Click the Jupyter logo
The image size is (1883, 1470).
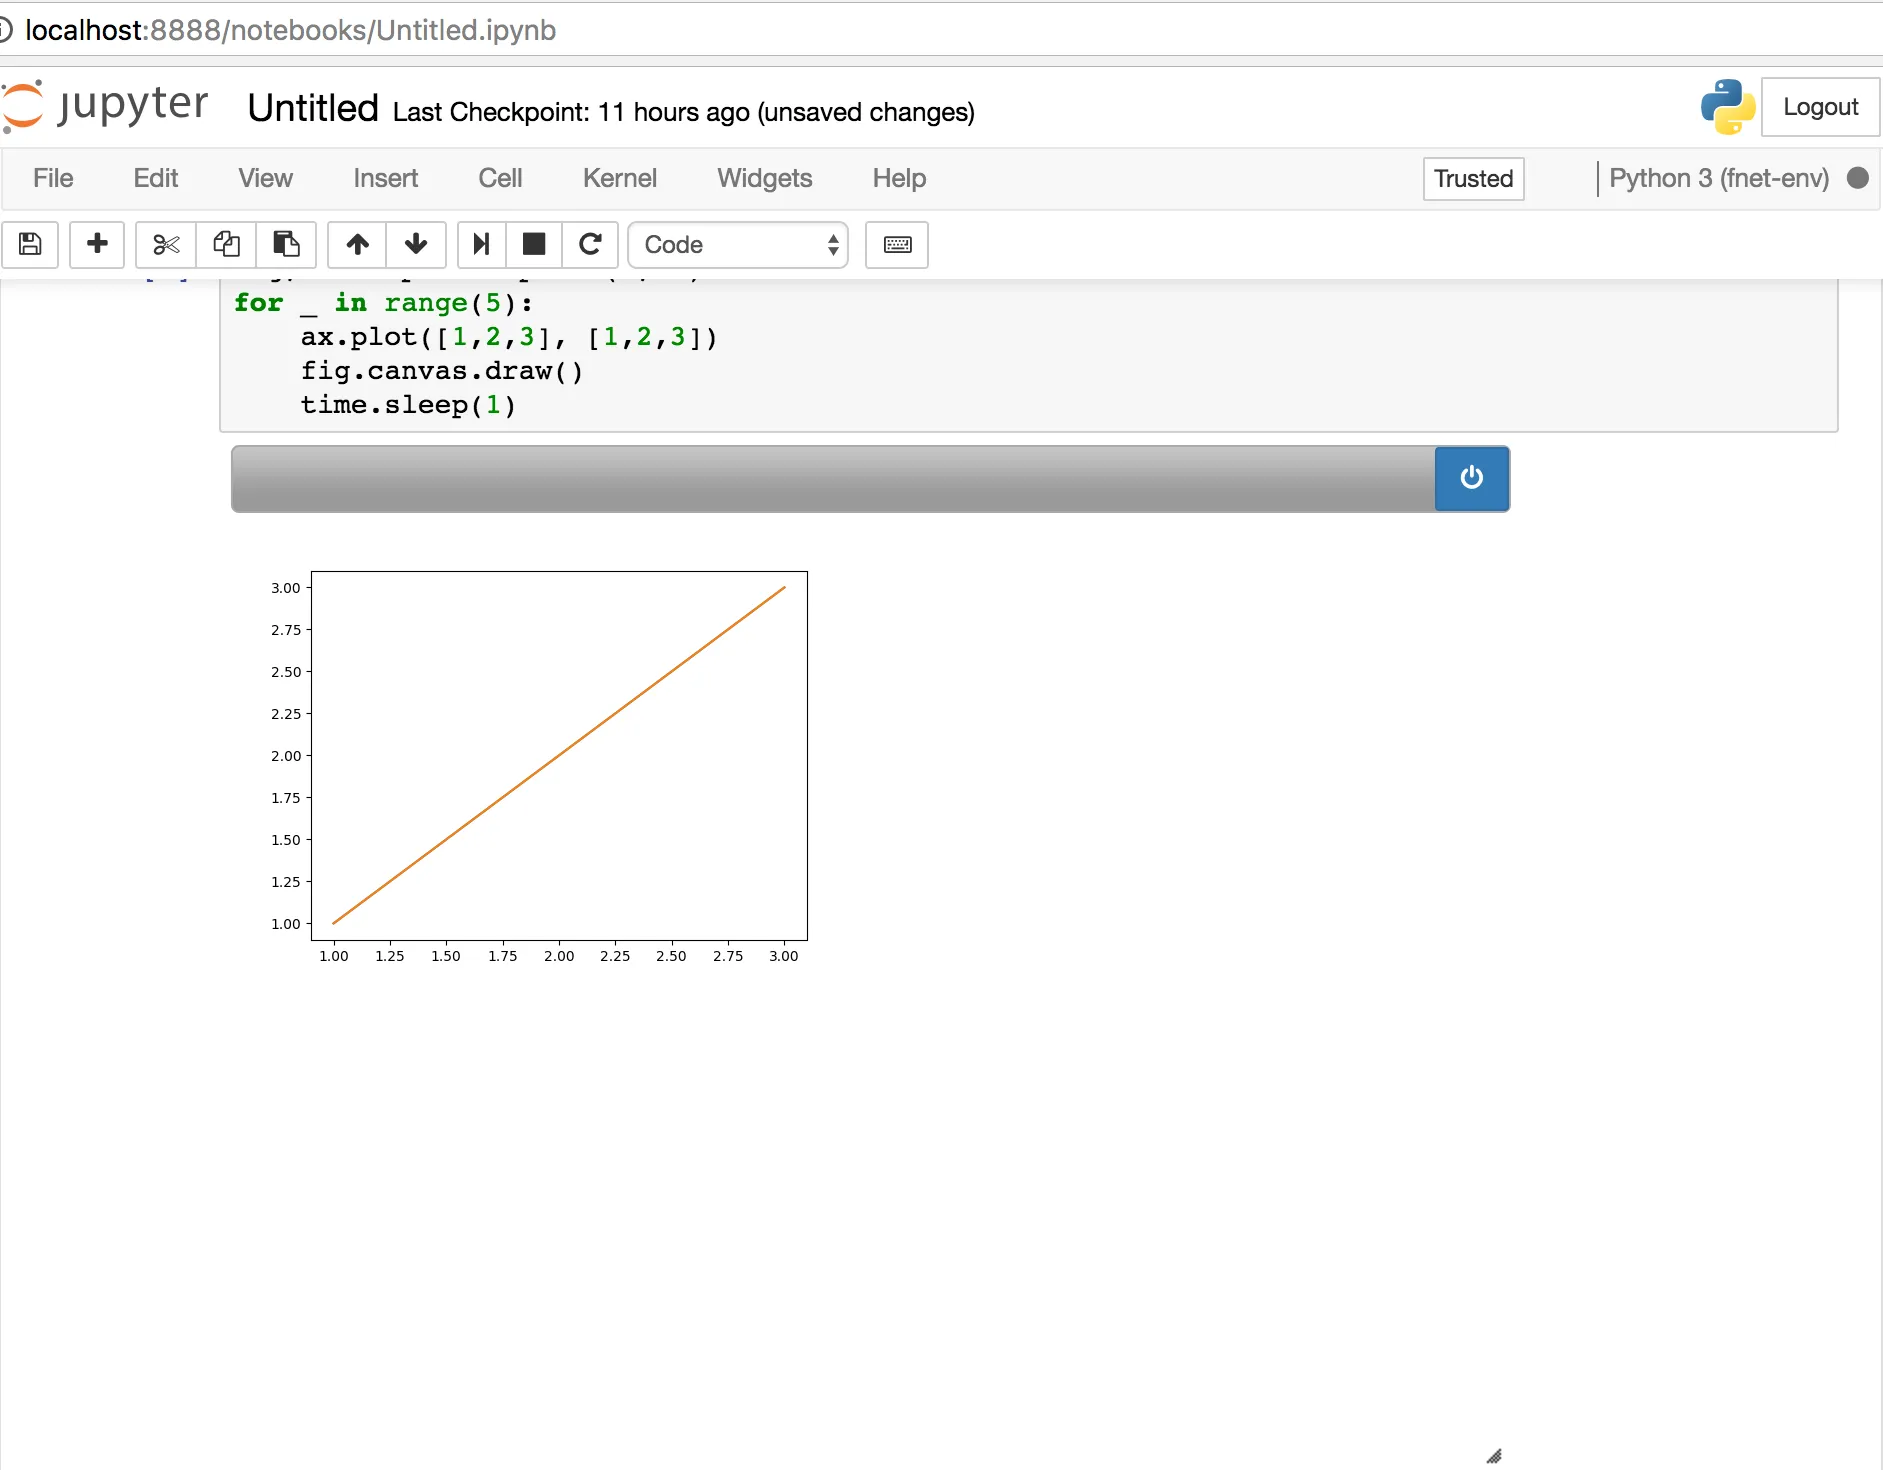pos(105,106)
